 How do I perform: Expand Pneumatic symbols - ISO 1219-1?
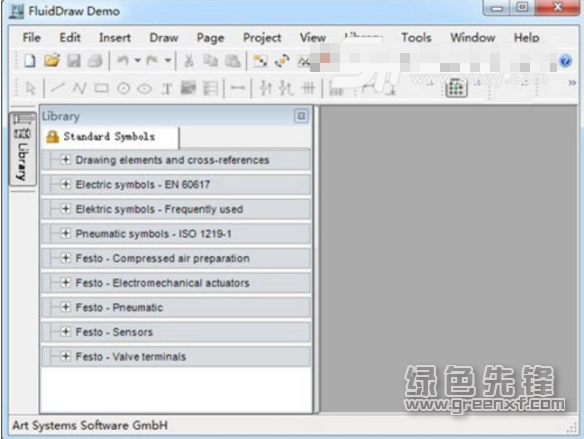tap(66, 233)
